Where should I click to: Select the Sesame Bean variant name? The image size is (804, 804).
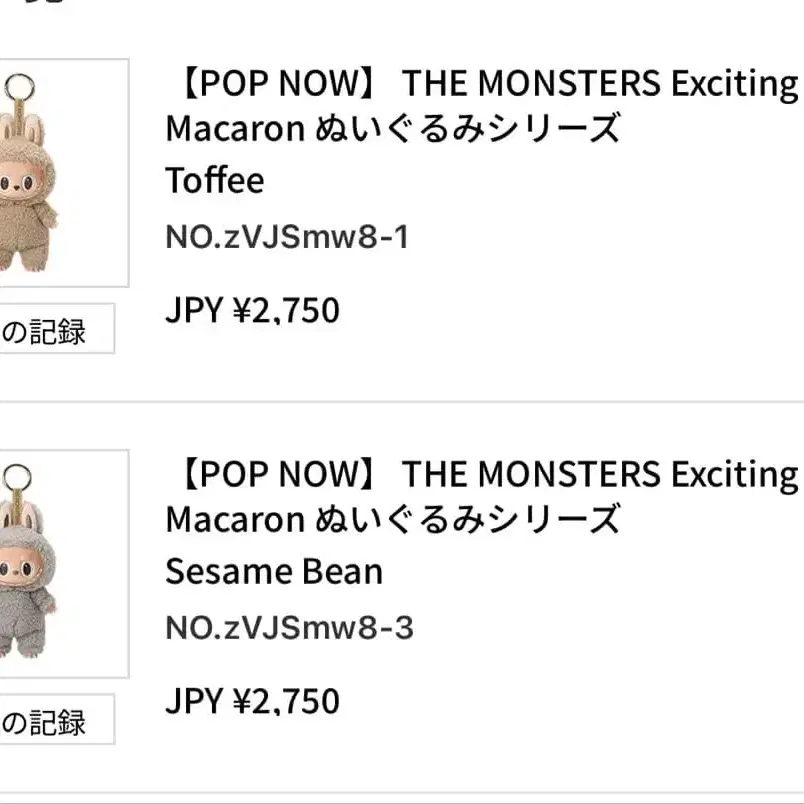coord(274,571)
